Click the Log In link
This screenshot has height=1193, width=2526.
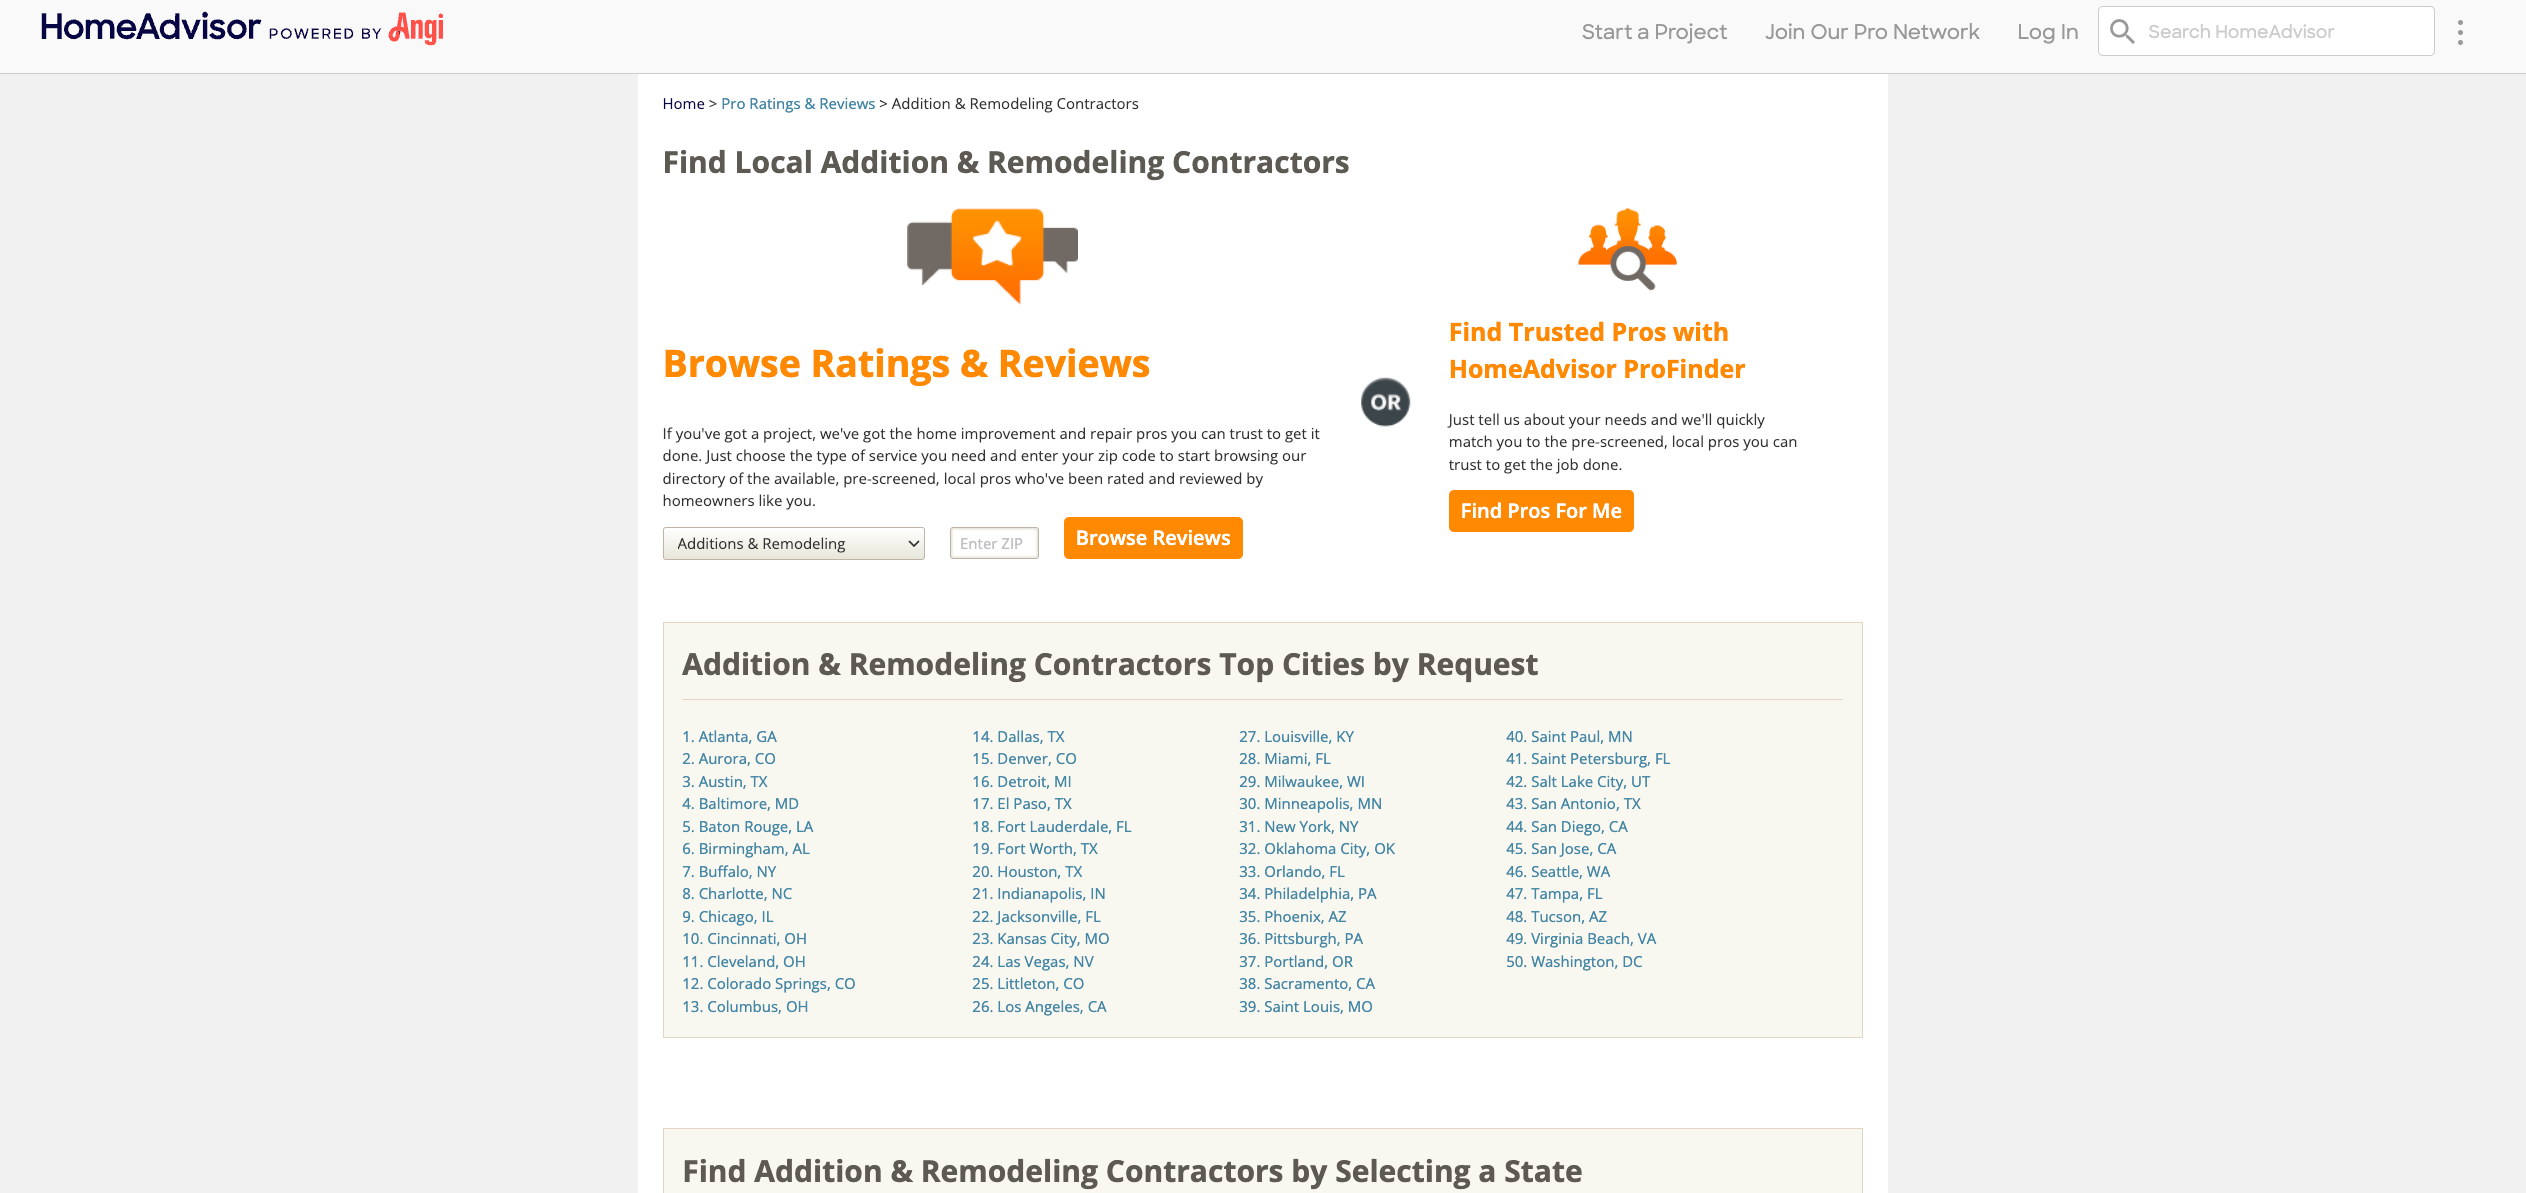coord(2047,32)
